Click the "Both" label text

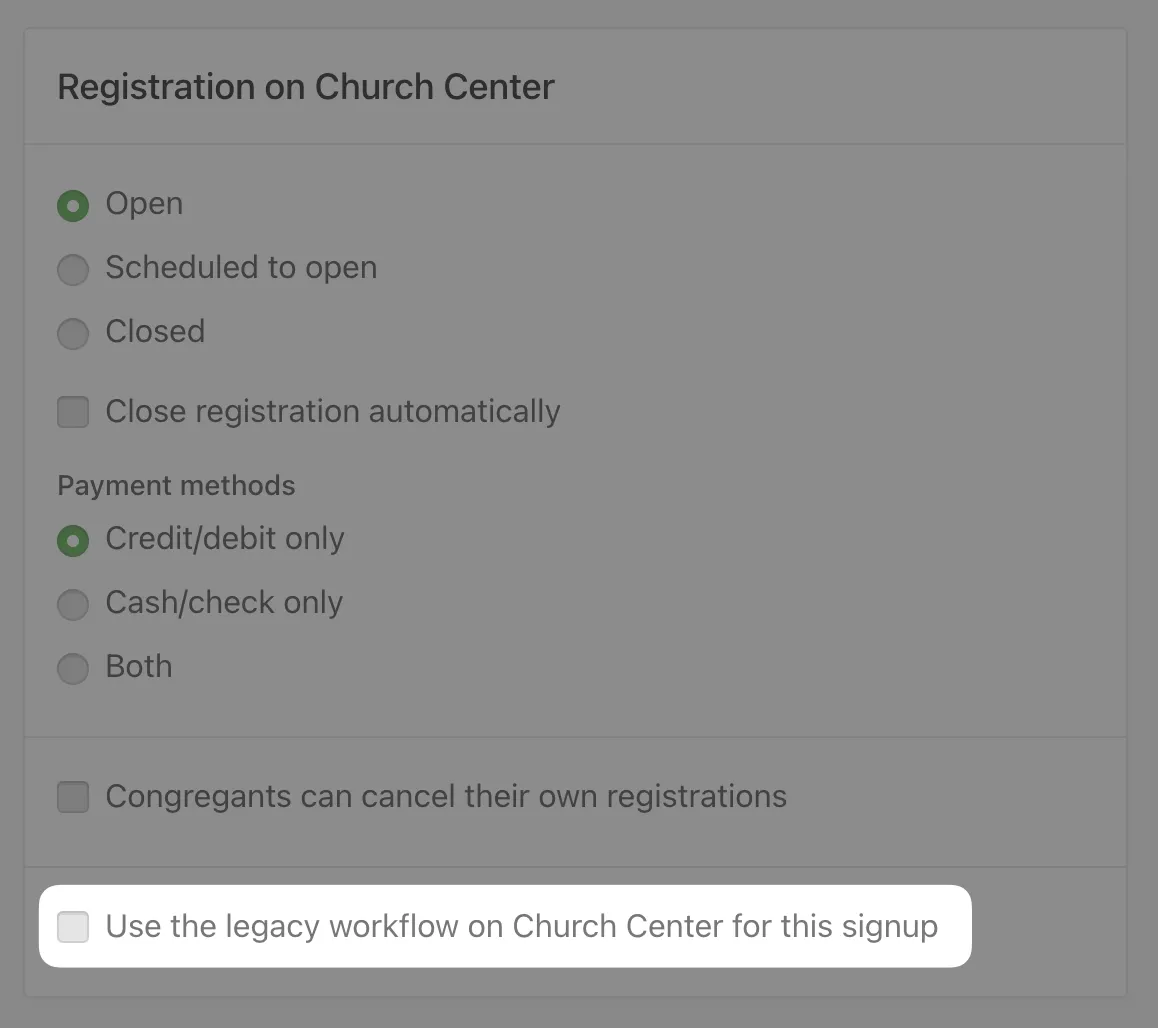[x=139, y=667]
